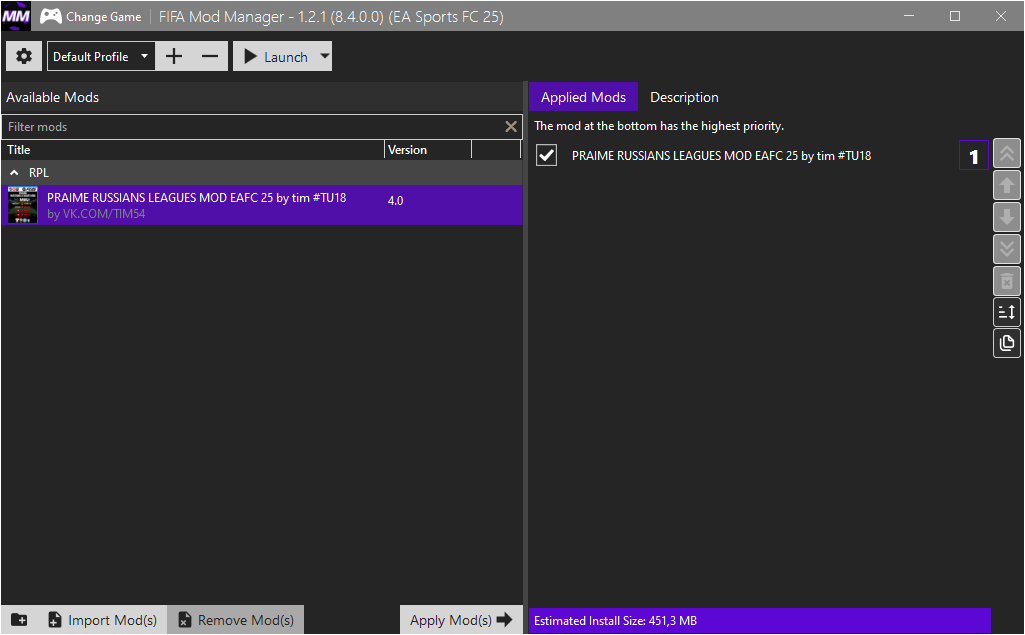The height and width of the screenshot is (635, 1025).
Task: Click the Import Mod(s) button
Action: [x=103, y=619]
